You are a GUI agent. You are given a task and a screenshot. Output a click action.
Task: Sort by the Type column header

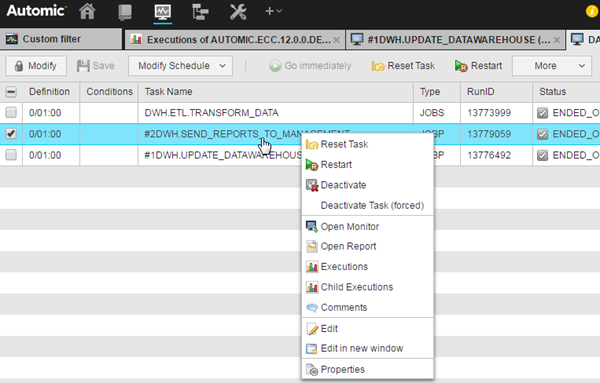[437, 92]
